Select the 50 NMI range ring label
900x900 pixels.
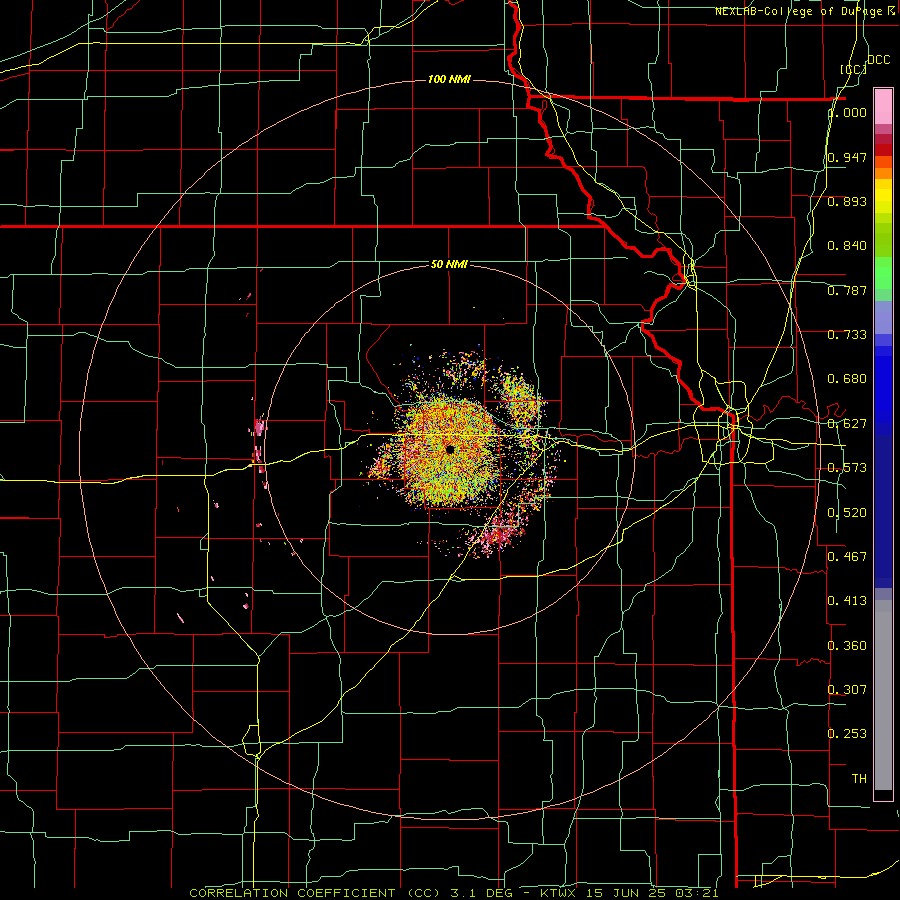coord(449,264)
